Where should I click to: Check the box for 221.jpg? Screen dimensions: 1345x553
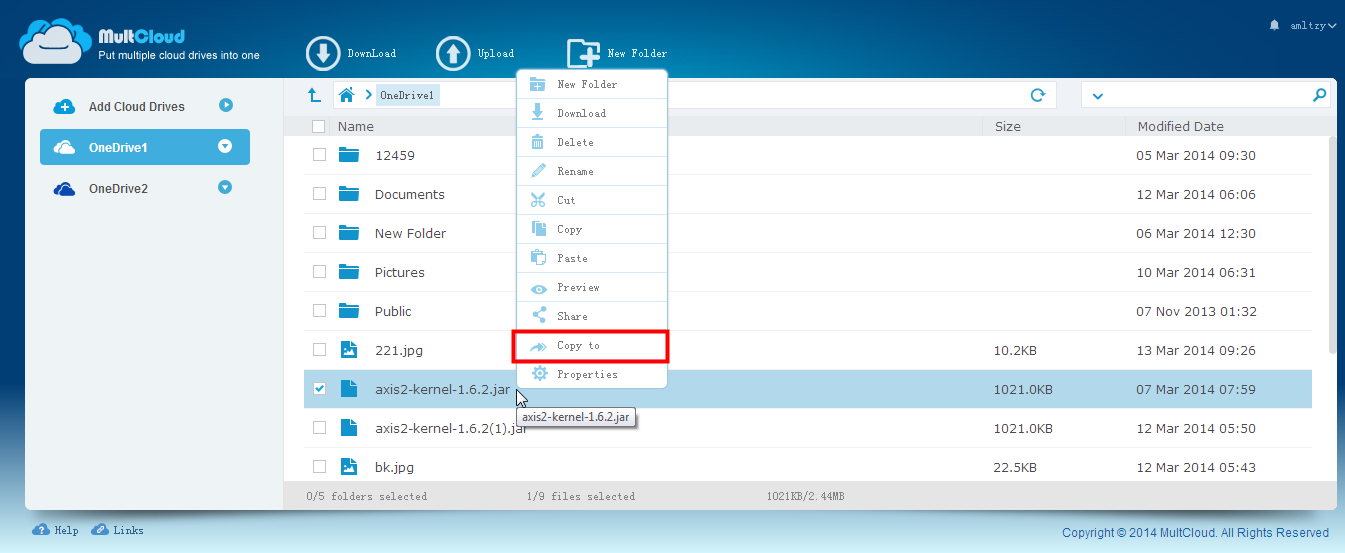[x=319, y=350]
